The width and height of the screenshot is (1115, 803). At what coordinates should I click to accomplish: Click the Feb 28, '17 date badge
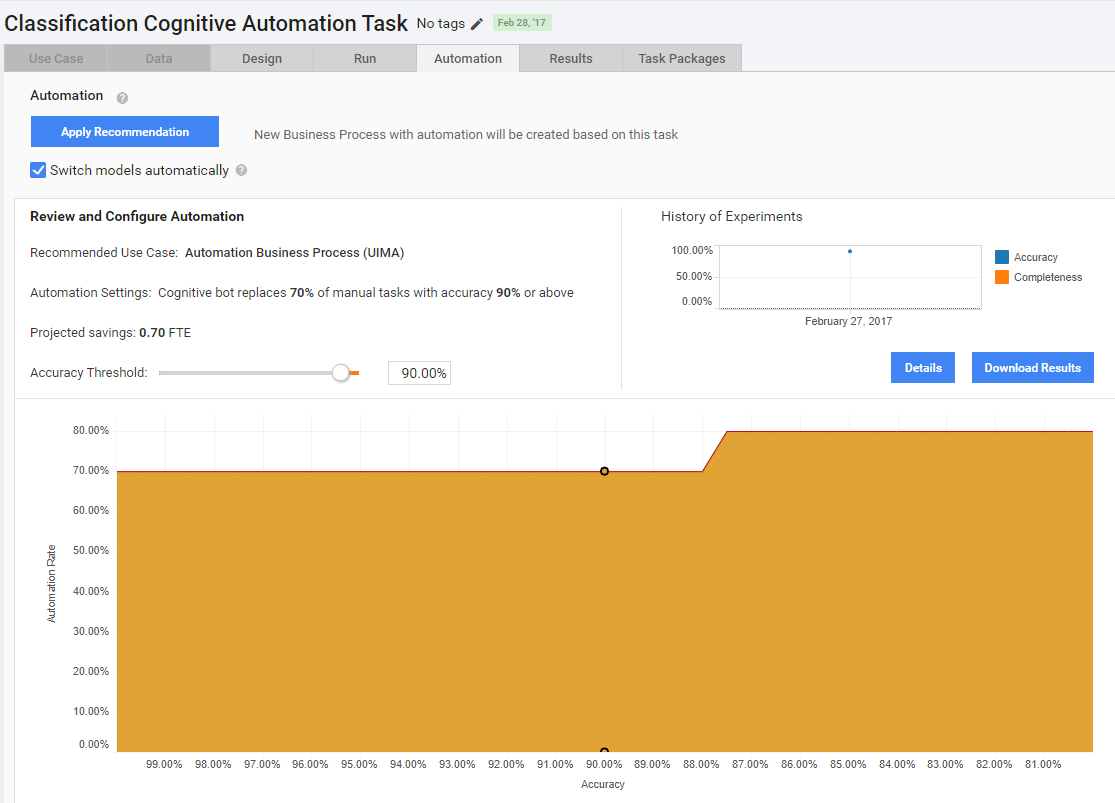(522, 23)
